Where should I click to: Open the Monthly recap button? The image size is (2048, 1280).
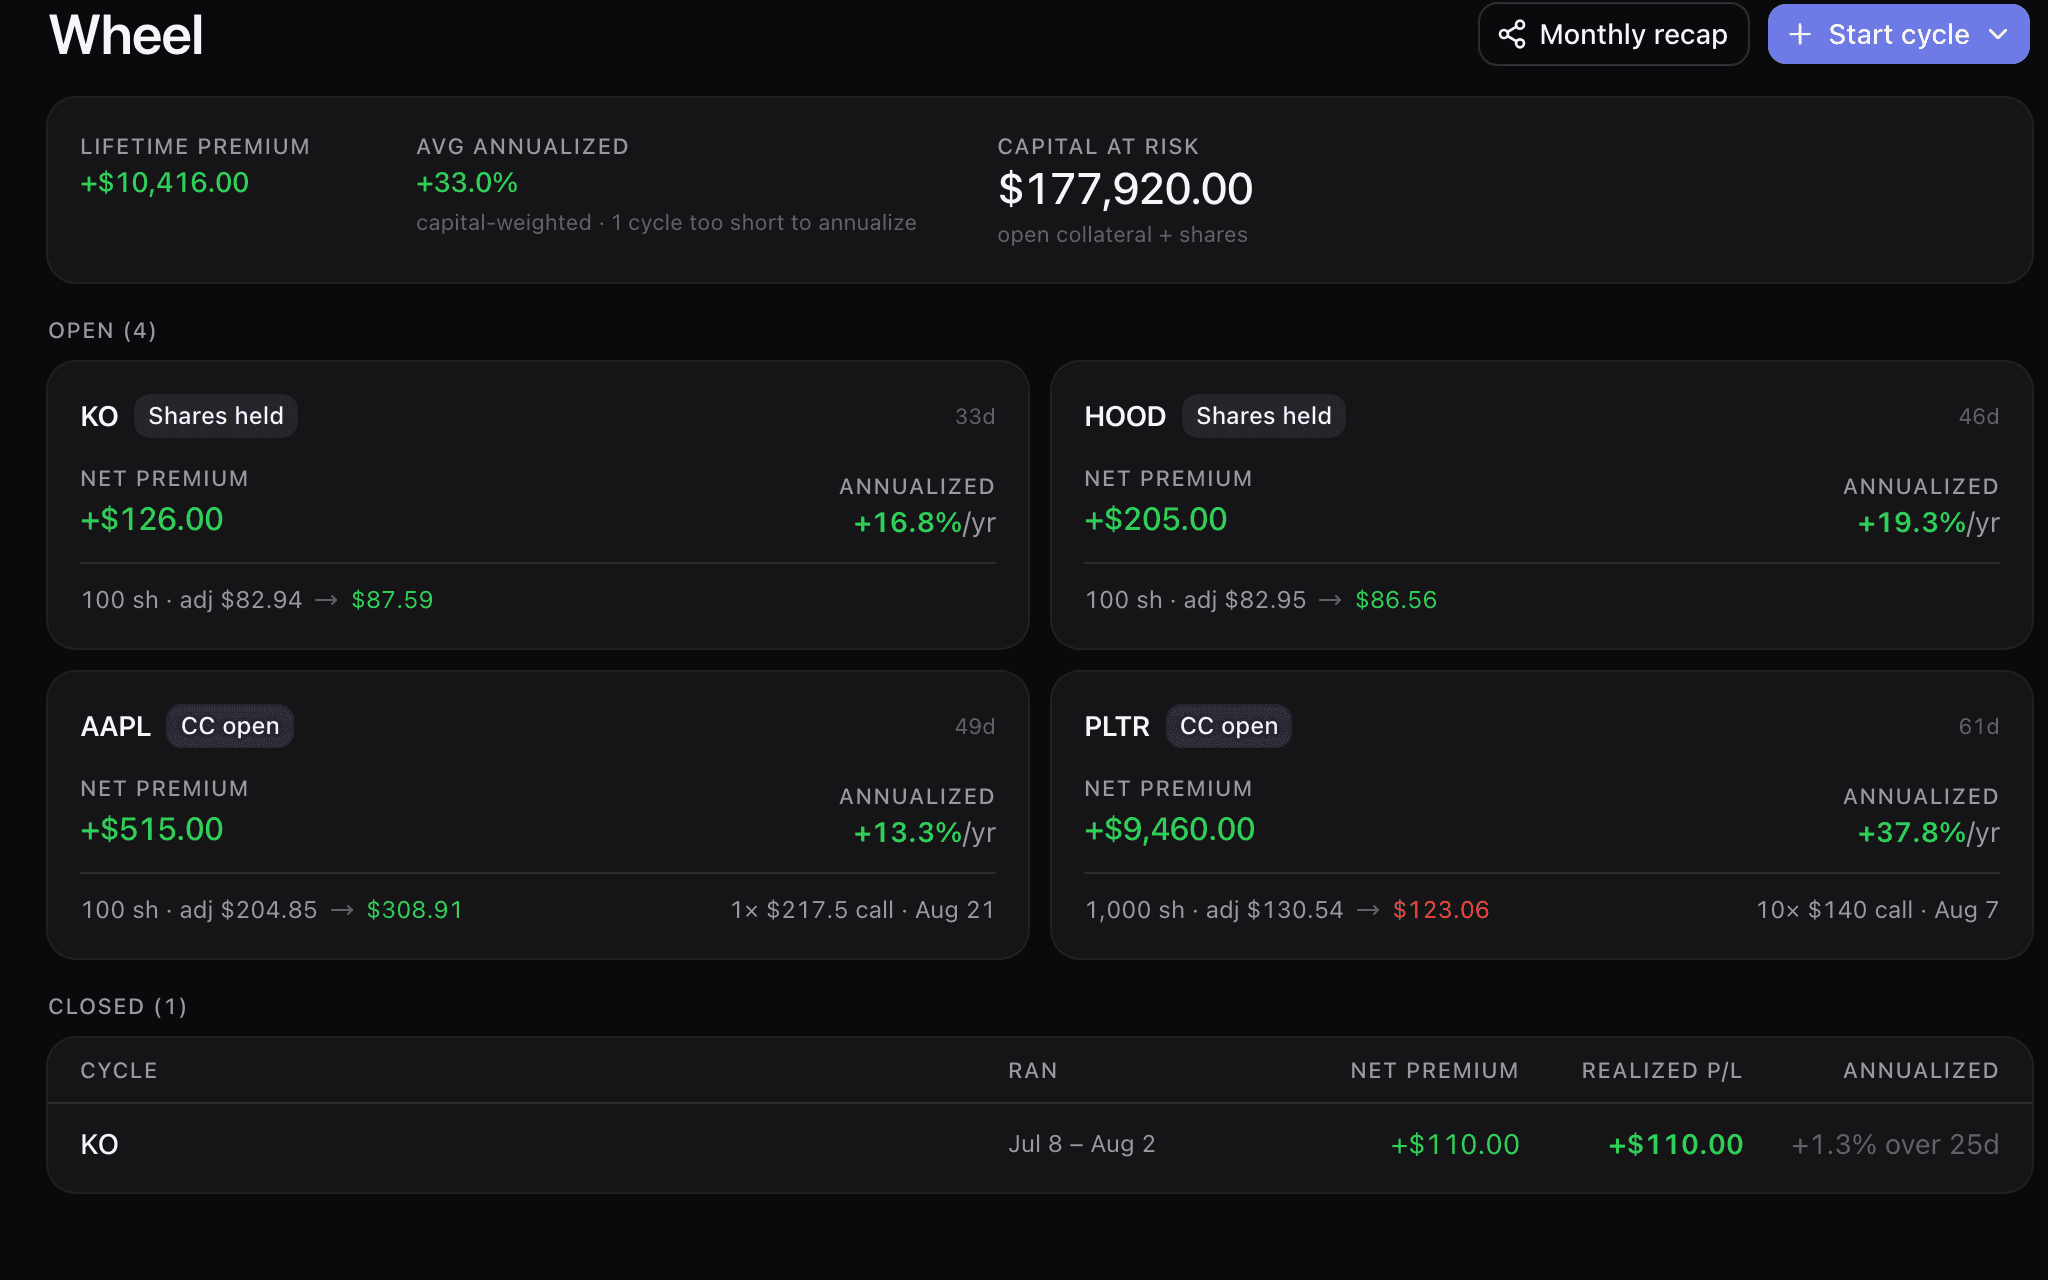[1613, 34]
